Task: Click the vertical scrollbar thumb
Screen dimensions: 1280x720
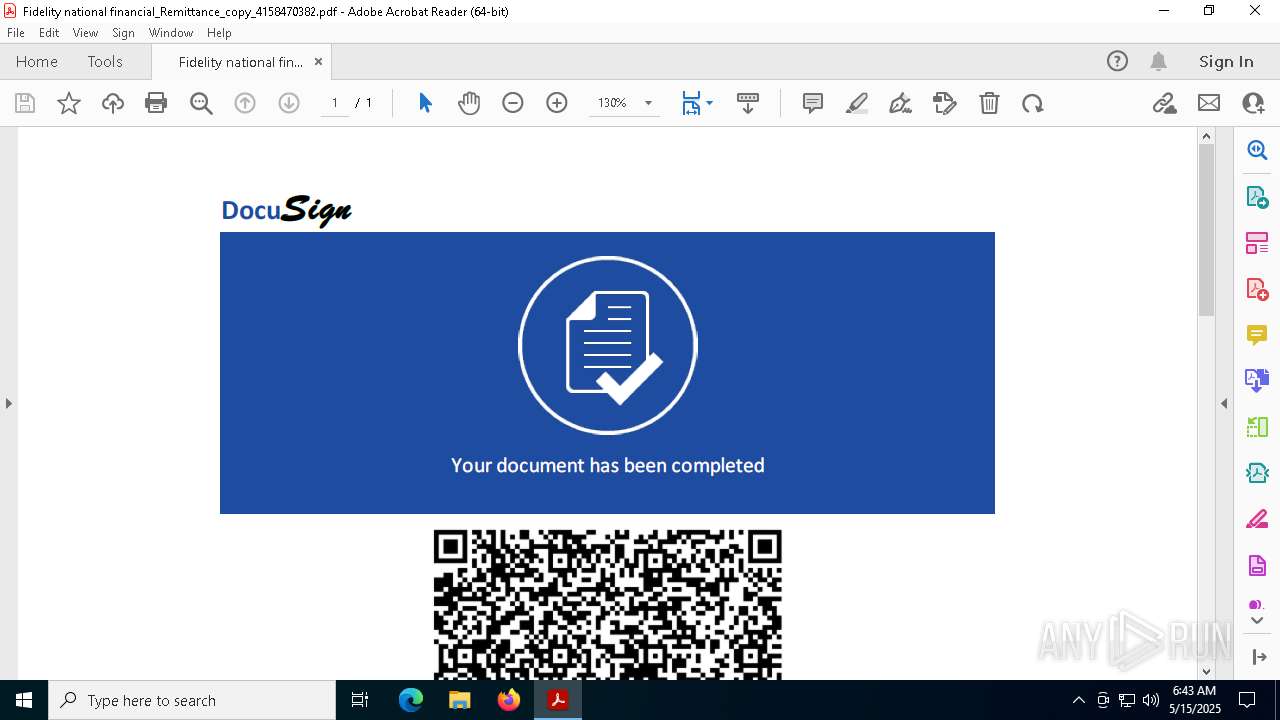Action: pyautogui.click(x=1206, y=231)
